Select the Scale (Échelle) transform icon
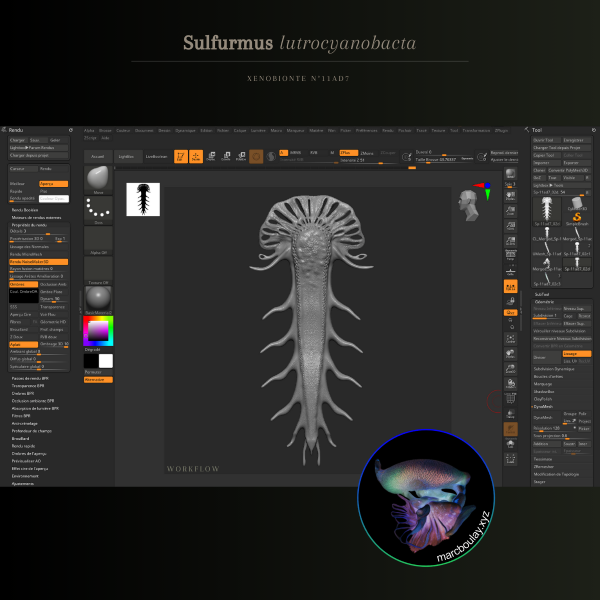The width and height of the screenshot is (600, 600). [x=226, y=157]
